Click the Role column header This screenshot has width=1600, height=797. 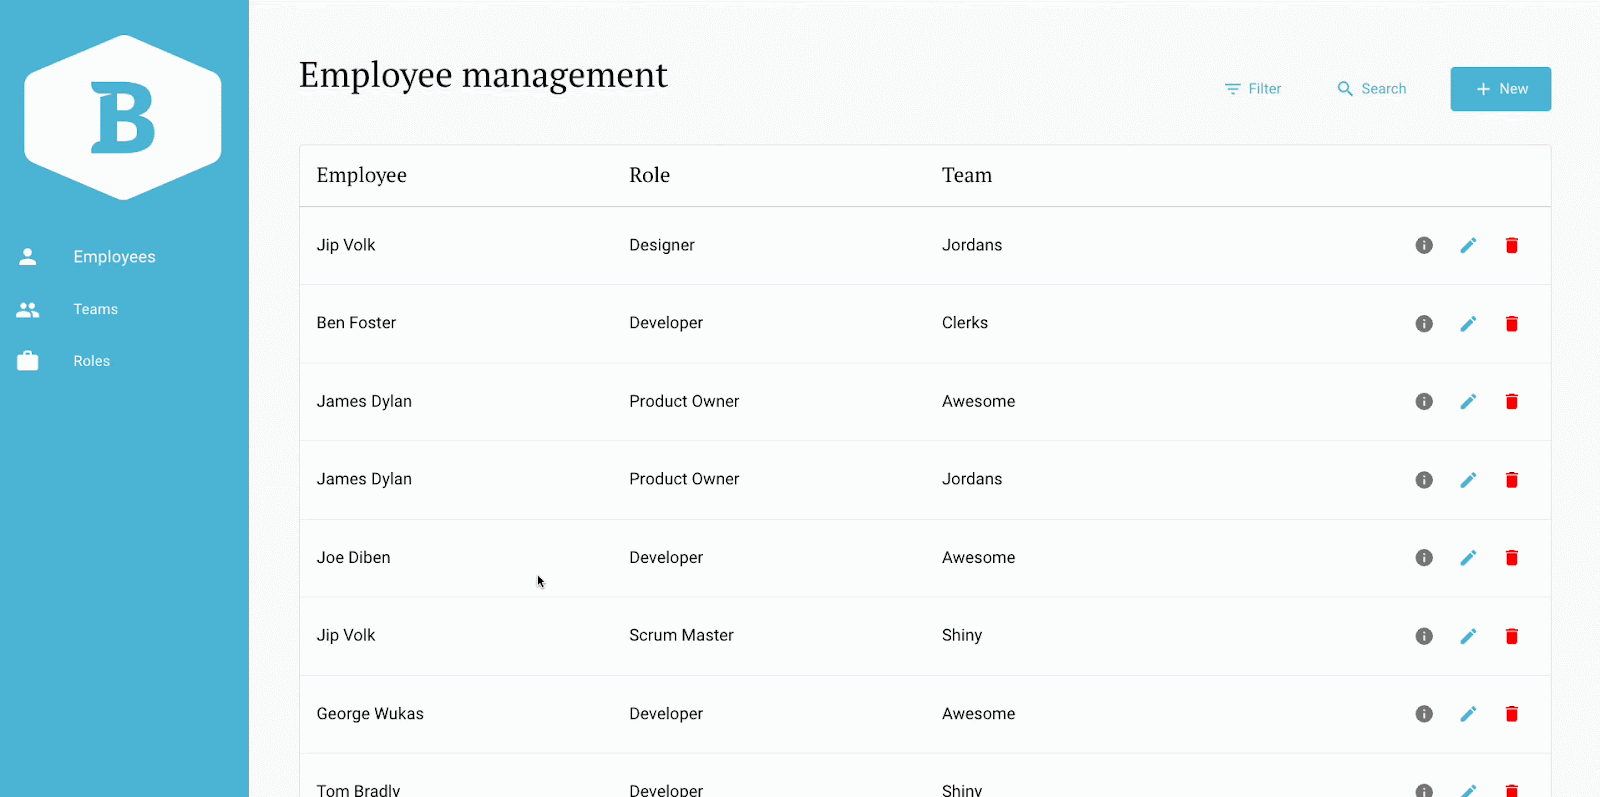tap(650, 175)
